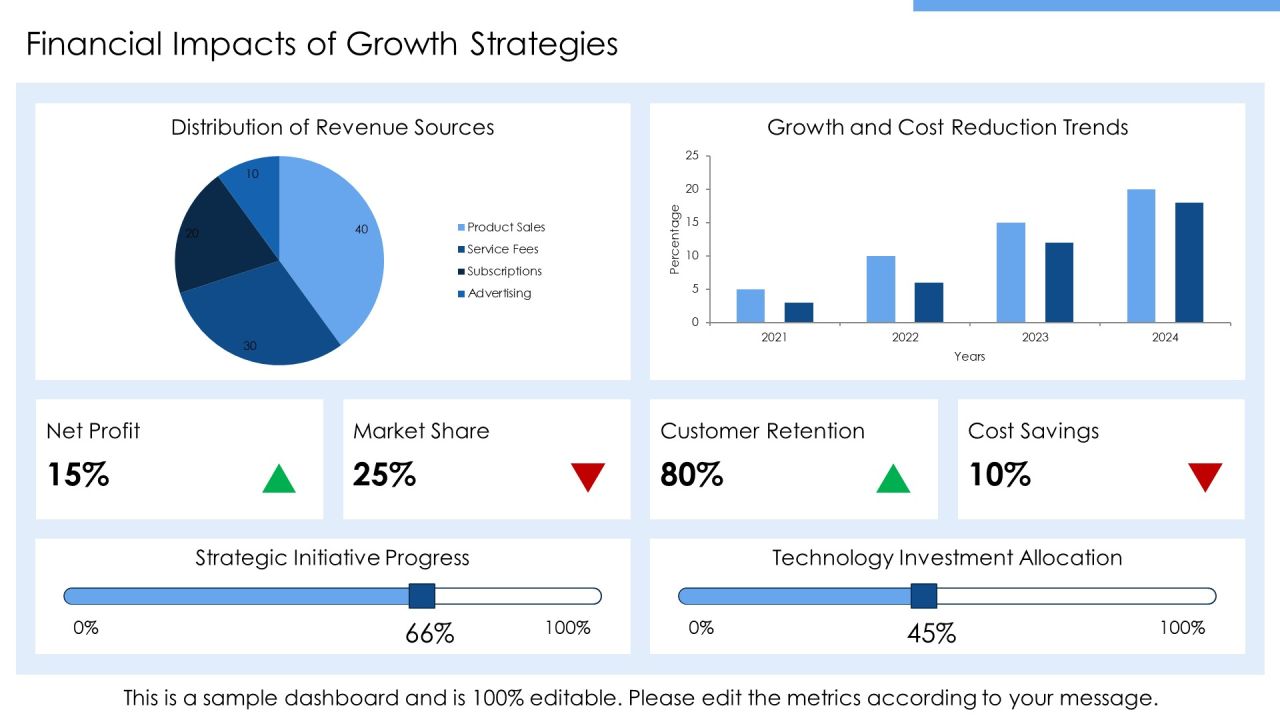Click the red down arrow beside Market Share
Screen dimensions: 1280x720
[588, 477]
